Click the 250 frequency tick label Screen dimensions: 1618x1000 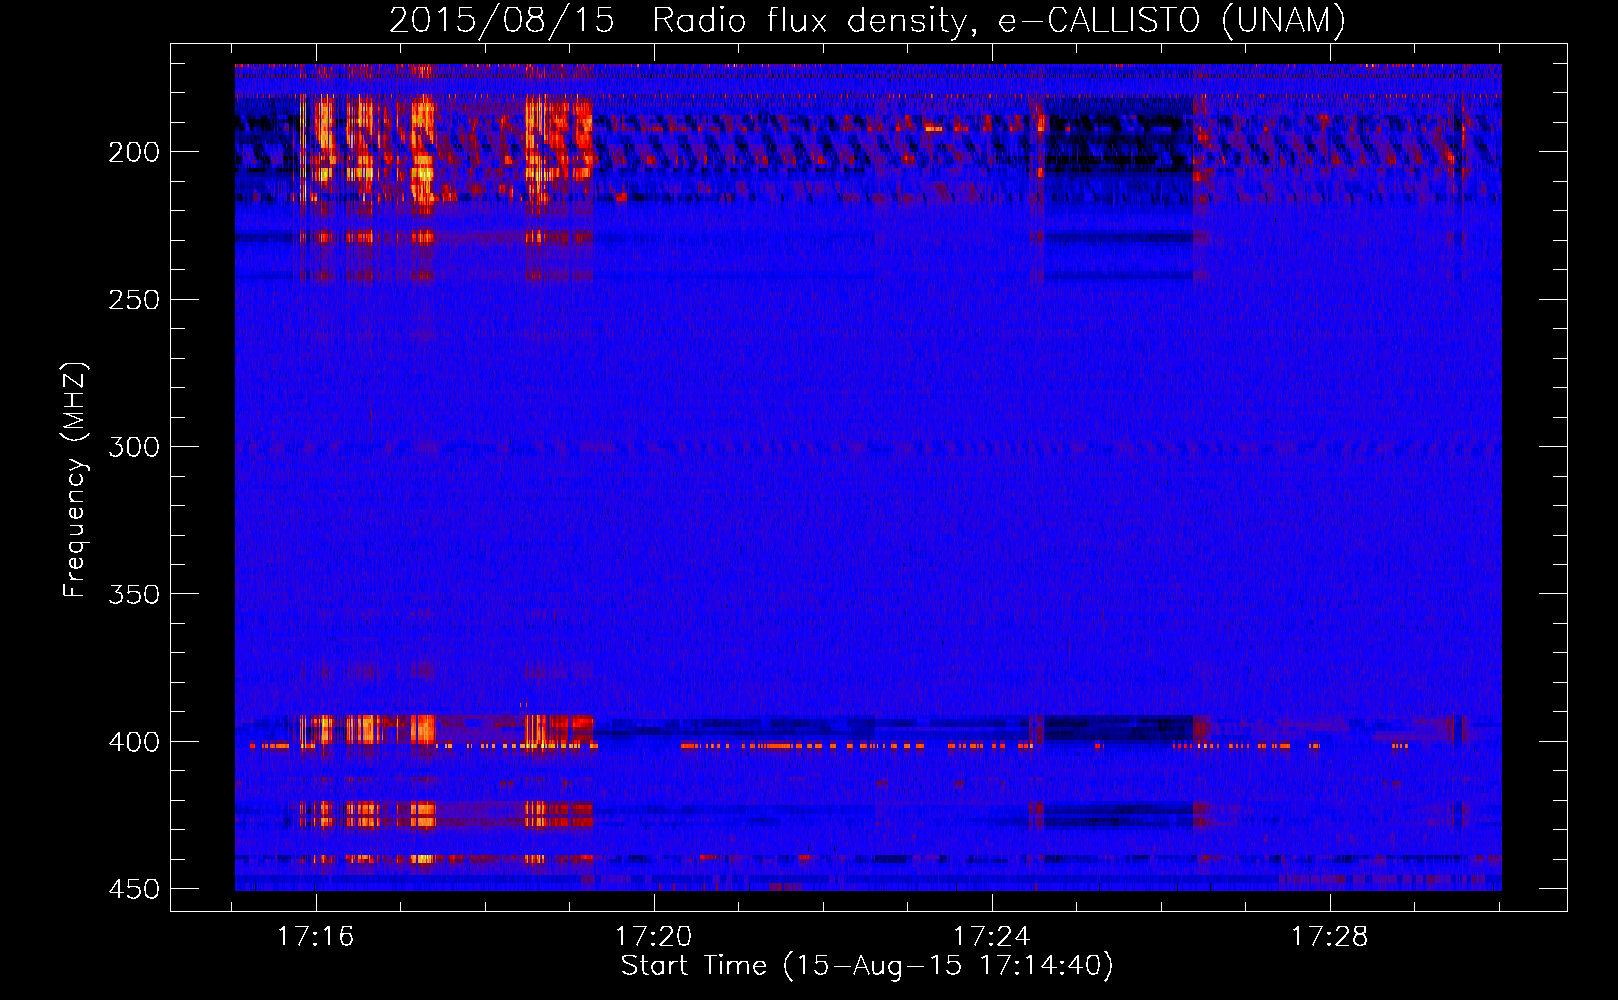(134, 300)
